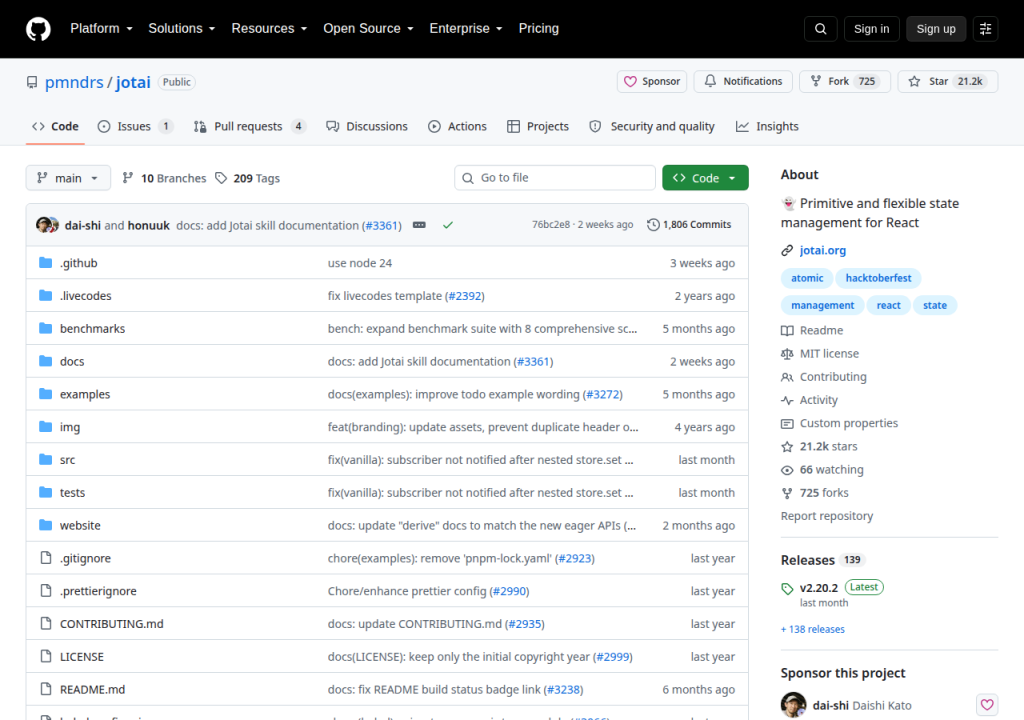
Task: Switch to the Issues tab
Action: tap(135, 126)
